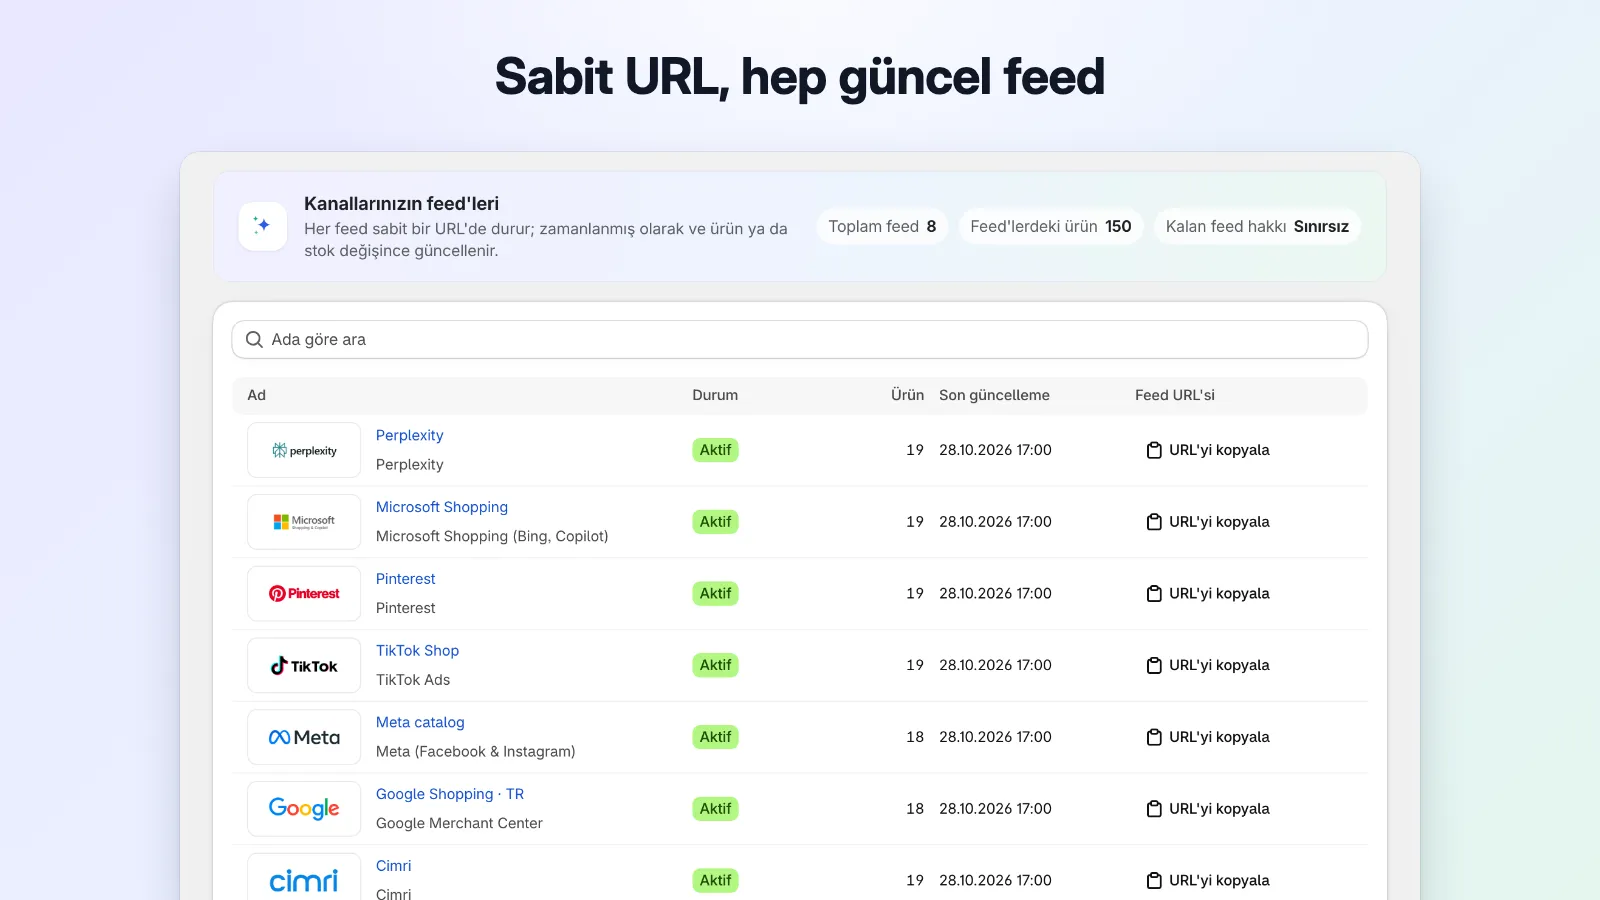Open the Meta catalog feed link
The width and height of the screenshot is (1600, 900).
click(420, 722)
